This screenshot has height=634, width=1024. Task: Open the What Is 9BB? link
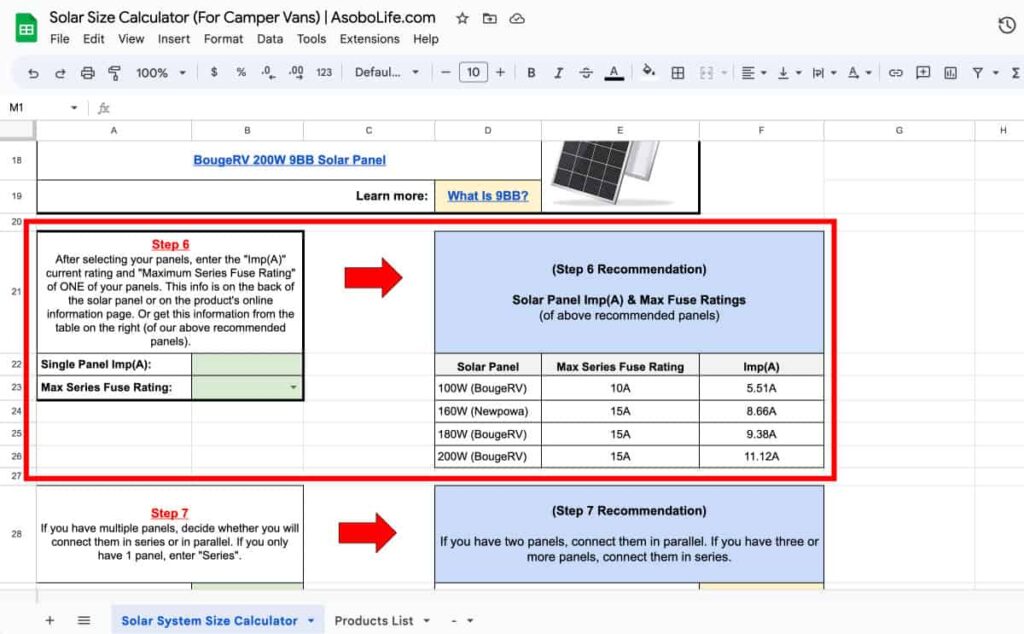click(488, 196)
